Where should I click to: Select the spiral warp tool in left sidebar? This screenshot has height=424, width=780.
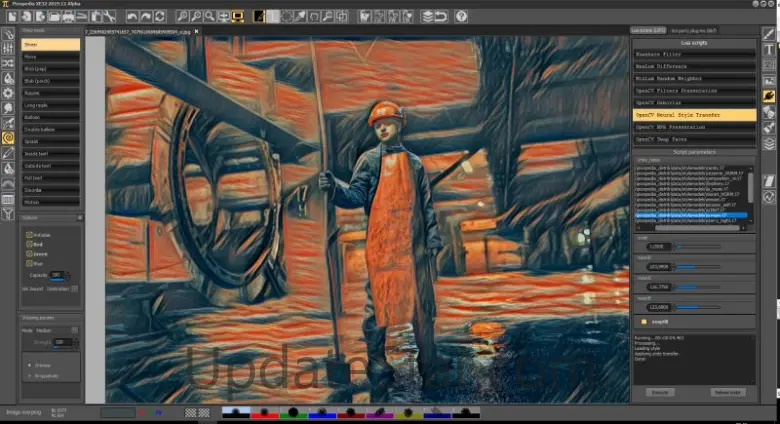(9, 138)
